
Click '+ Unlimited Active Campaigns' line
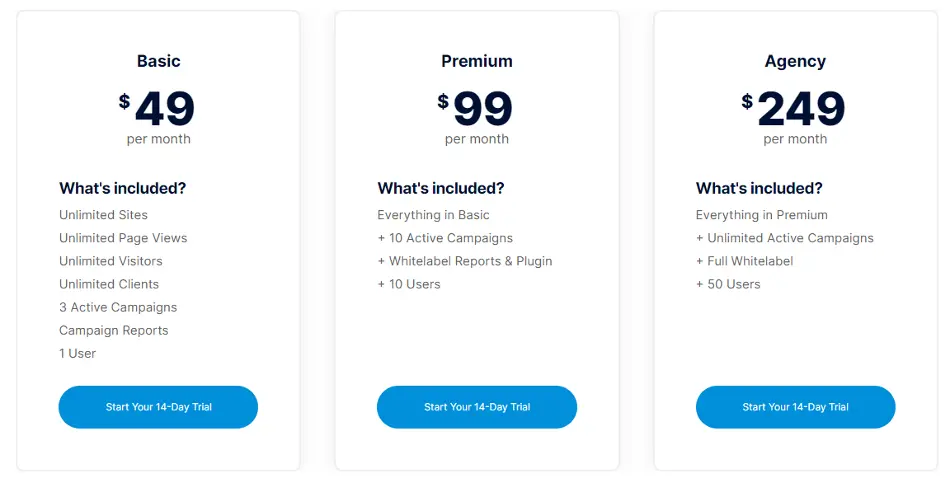point(785,238)
